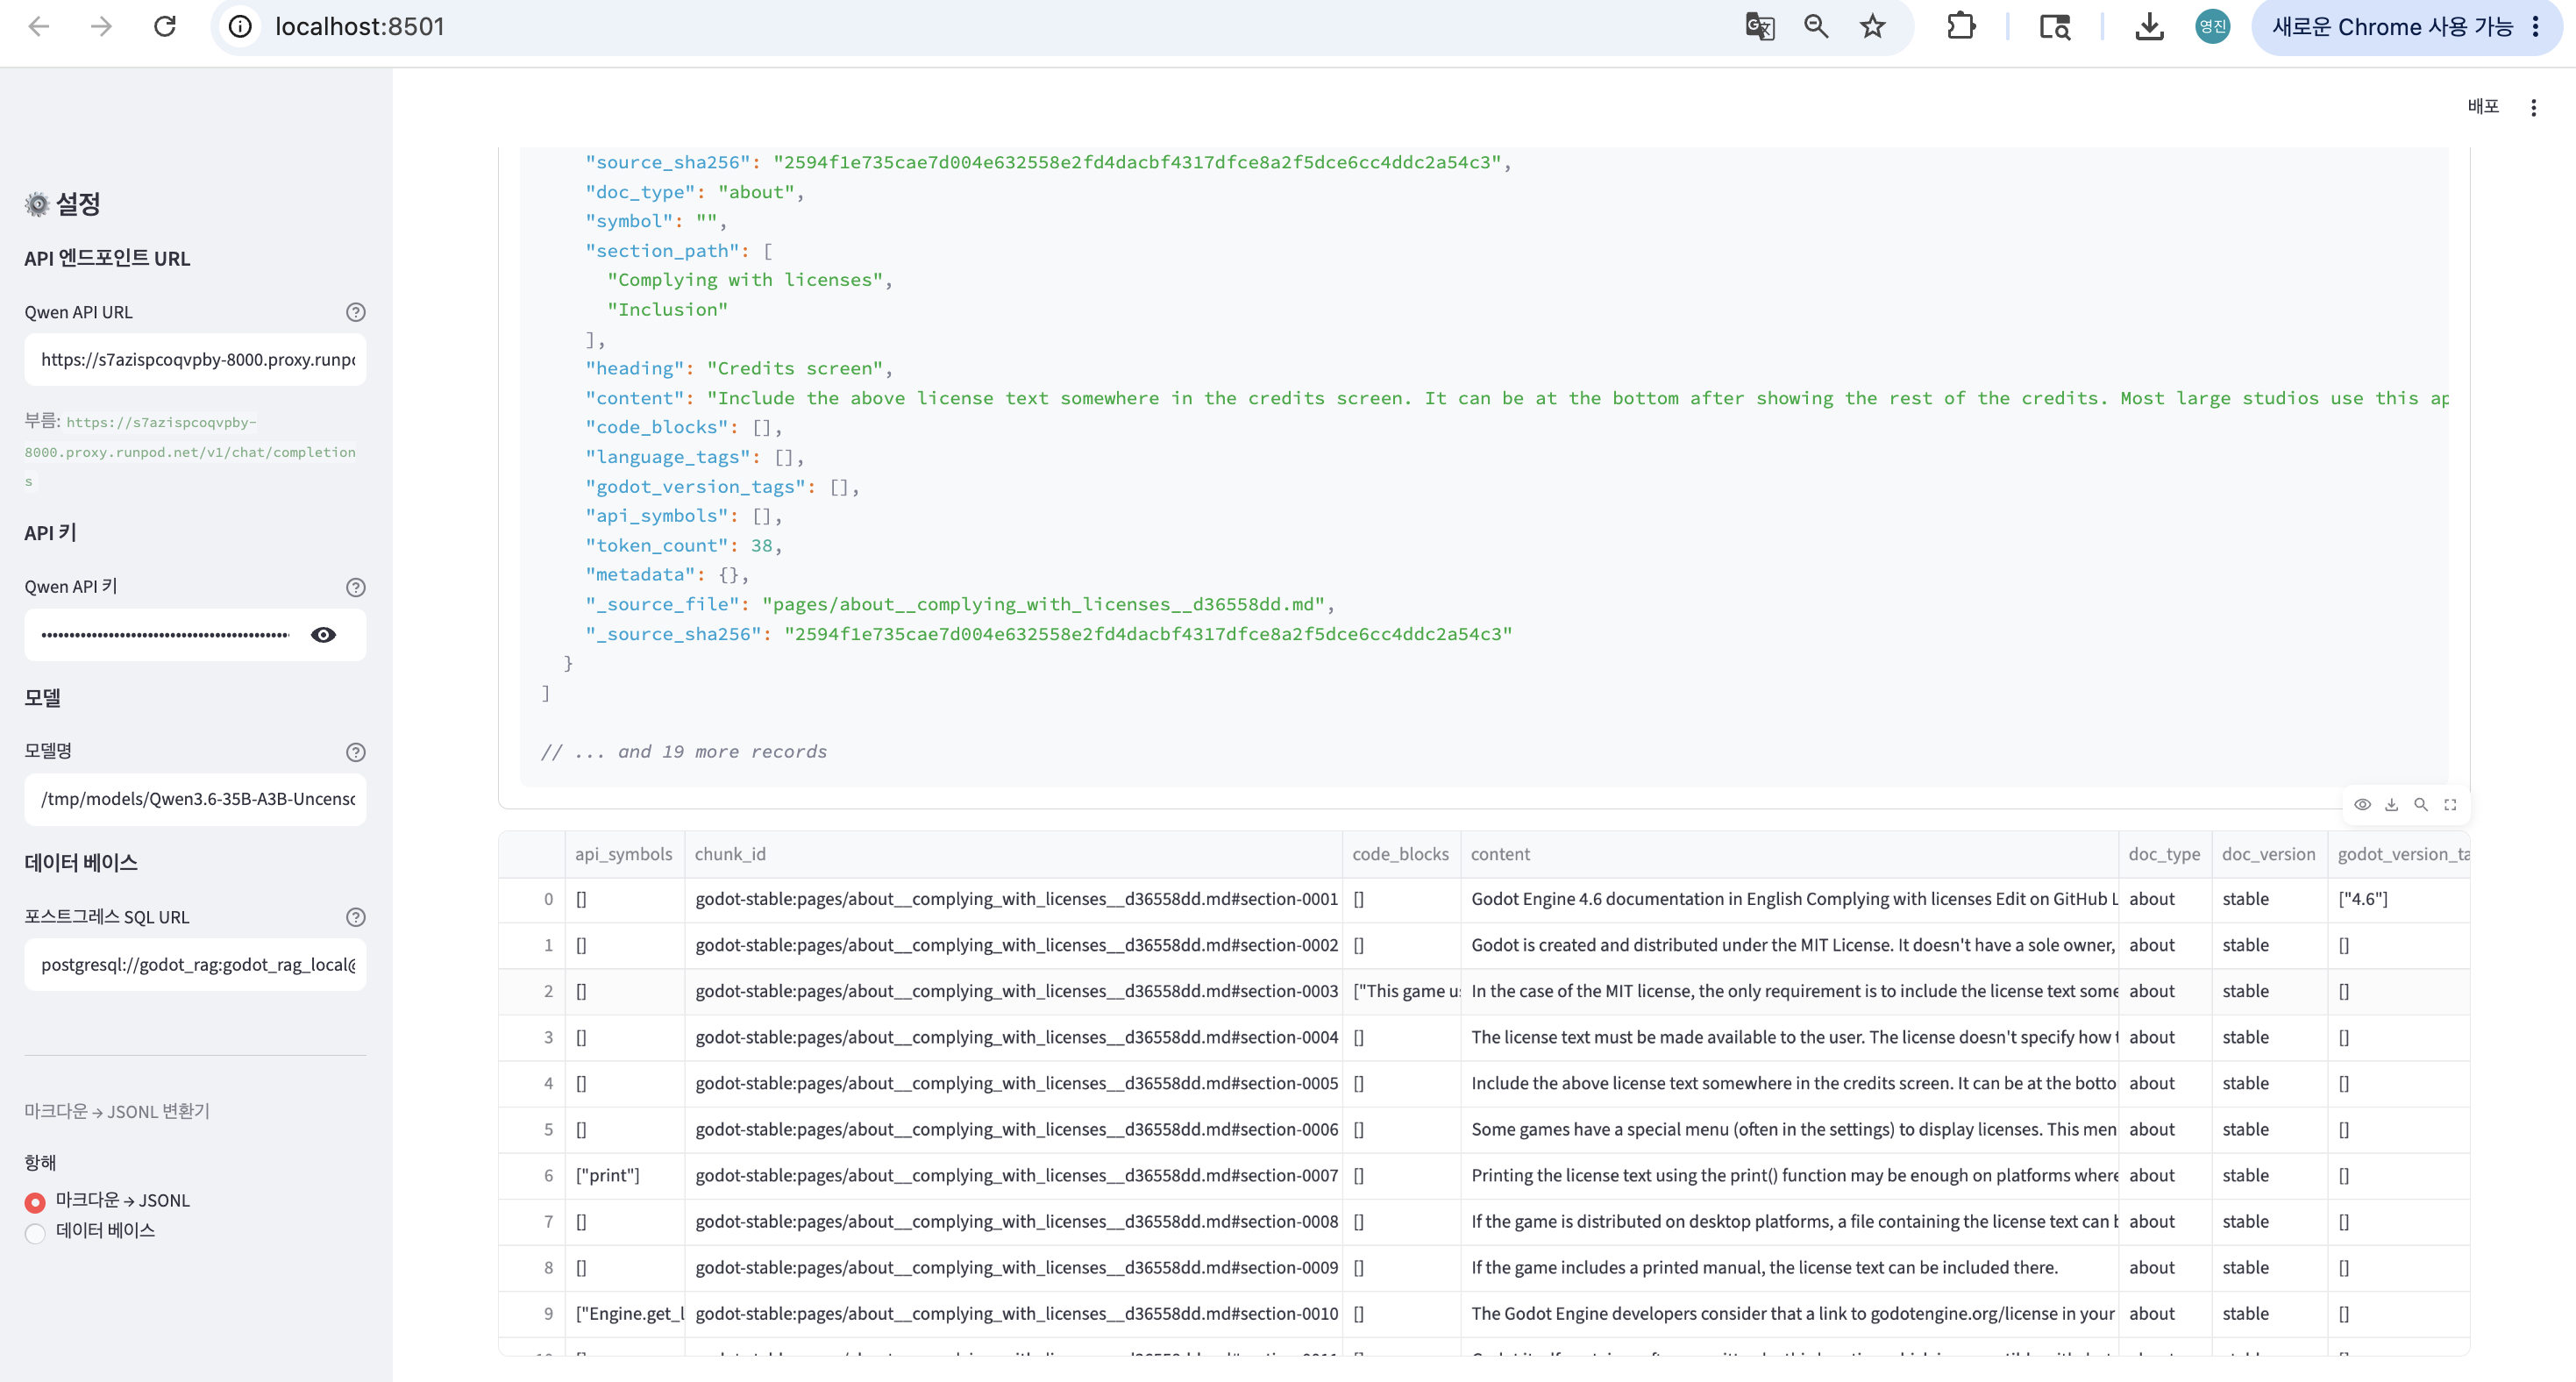Image resolution: width=2576 pixels, height=1382 pixels.
Task: Bookmark this page with the star
Action: 1872,26
